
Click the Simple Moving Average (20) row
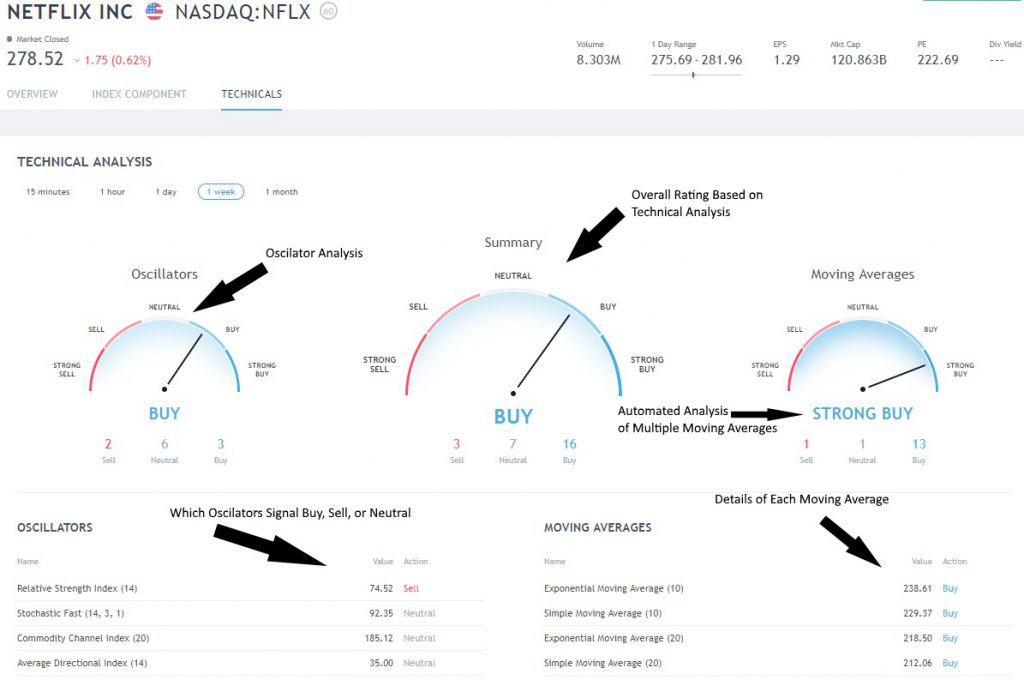777,663
